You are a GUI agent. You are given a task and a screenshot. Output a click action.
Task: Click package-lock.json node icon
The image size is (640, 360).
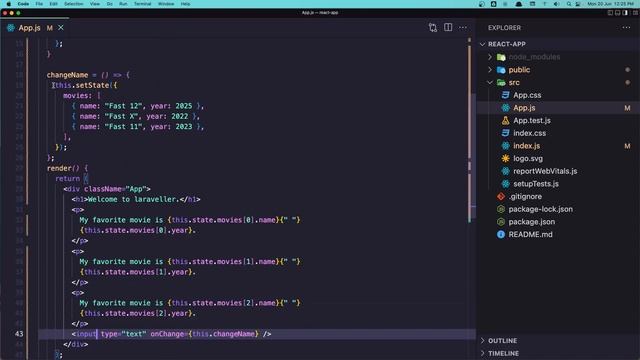(x=501, y=209)
